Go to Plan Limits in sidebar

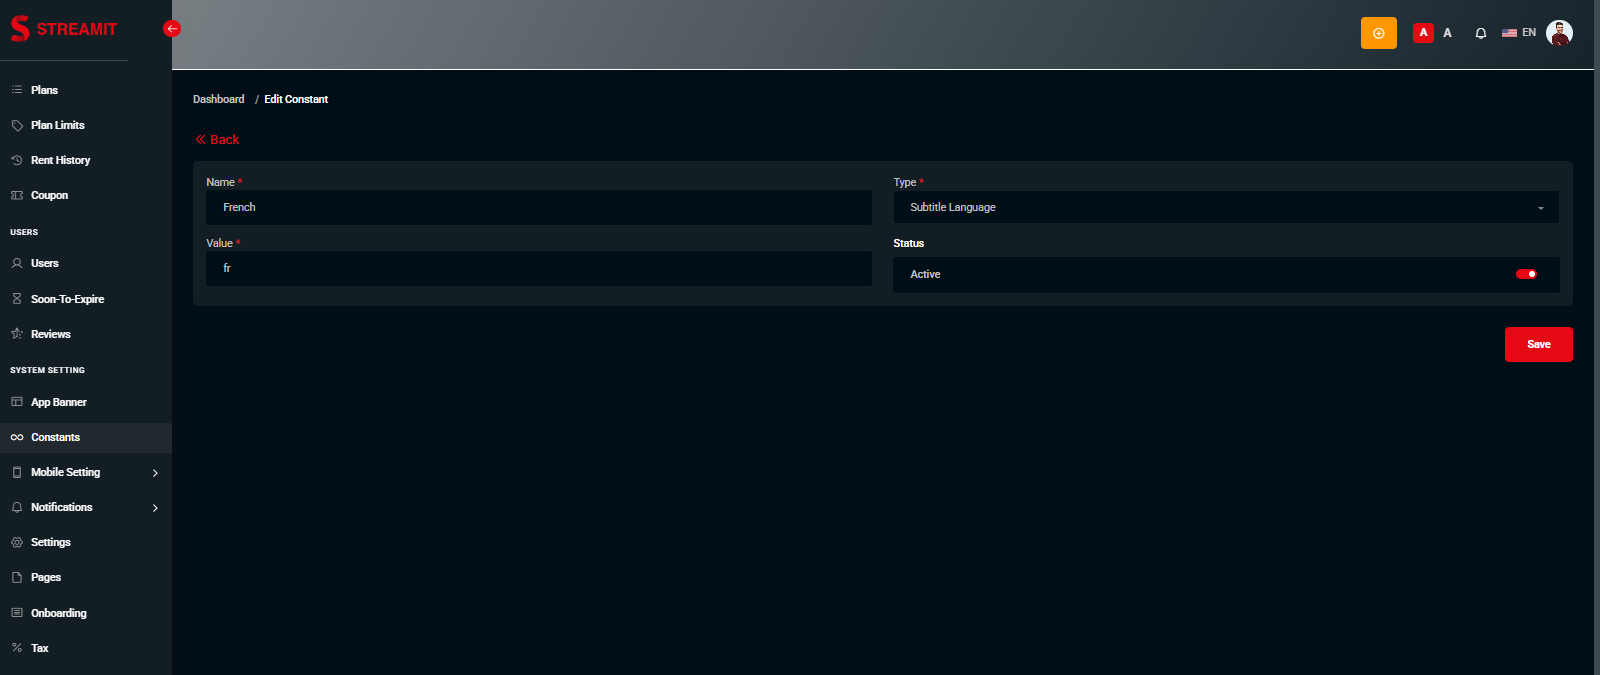click(57, 125)
